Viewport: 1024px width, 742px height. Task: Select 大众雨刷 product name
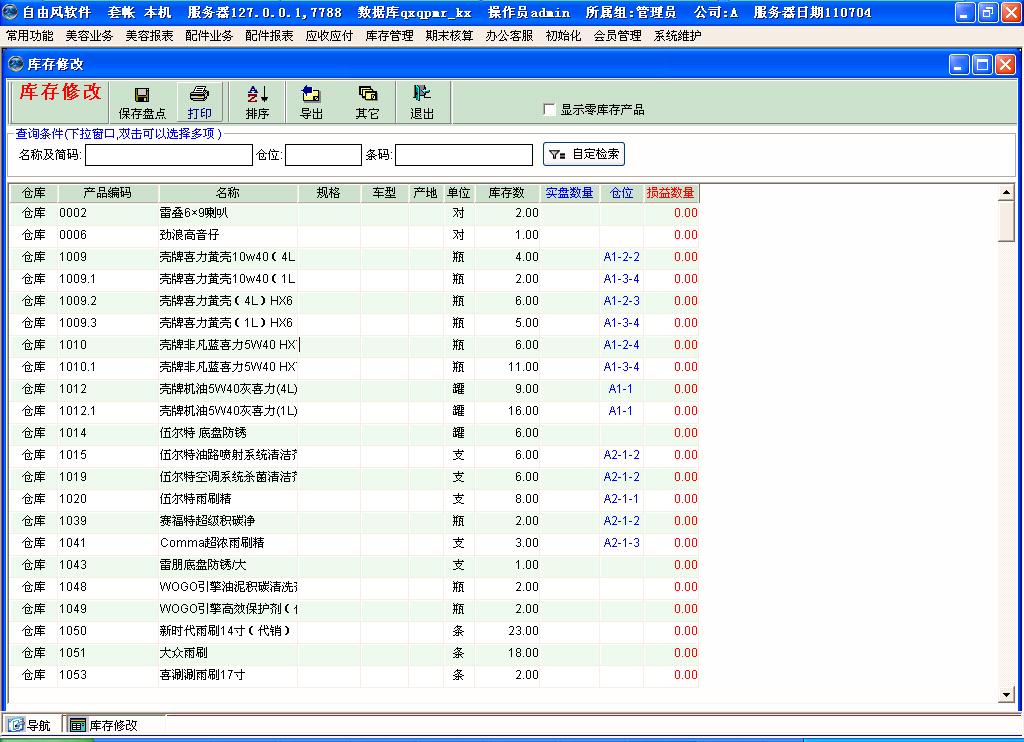[184, 653]
